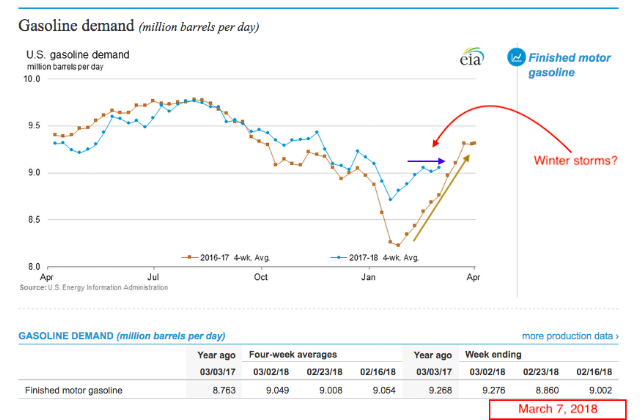This screenshot has height=420, width=640.
Task: Click the 9.5 y-axis label
Action: click(34, 126)
